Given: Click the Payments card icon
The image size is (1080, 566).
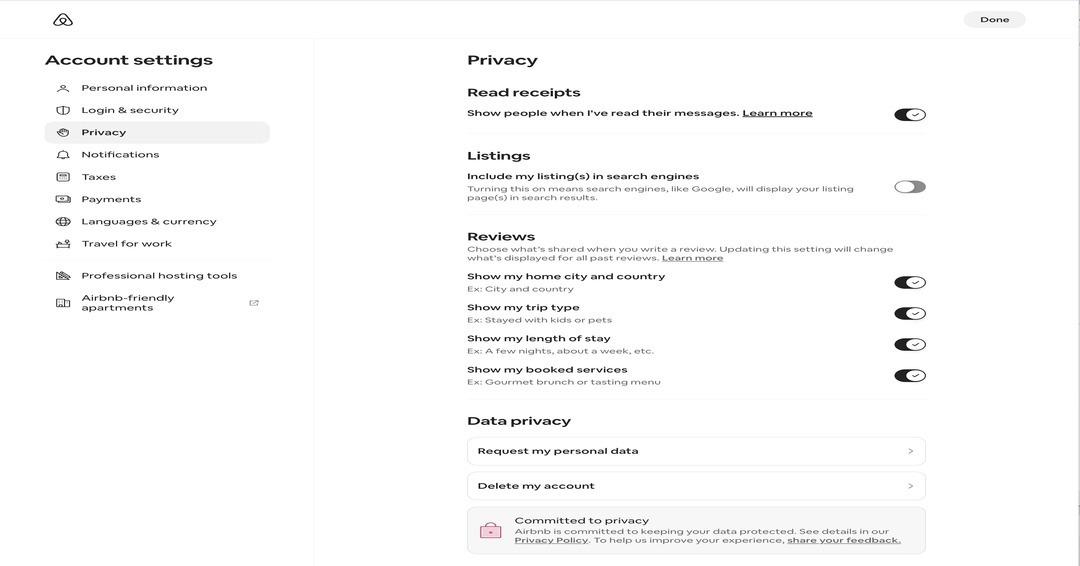Looking at the screenshot, I should pos(63,199).
